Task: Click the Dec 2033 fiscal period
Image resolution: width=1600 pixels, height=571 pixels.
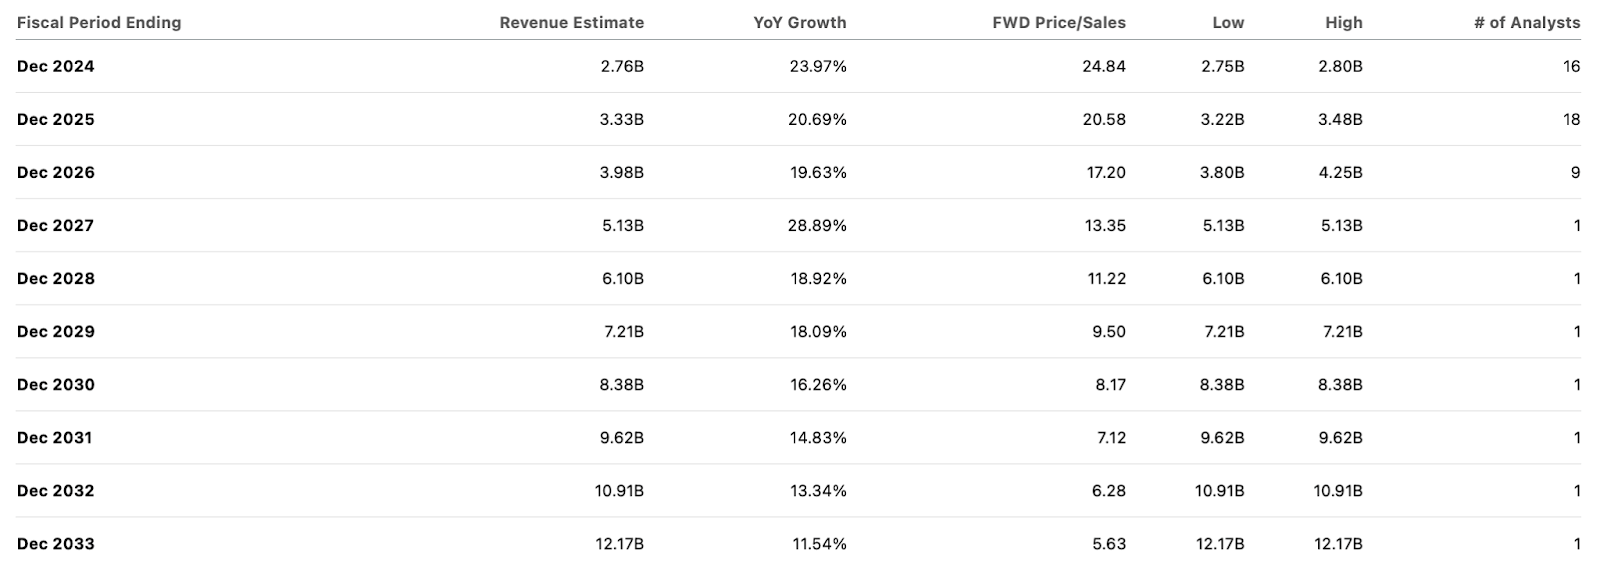Action: 56,544
